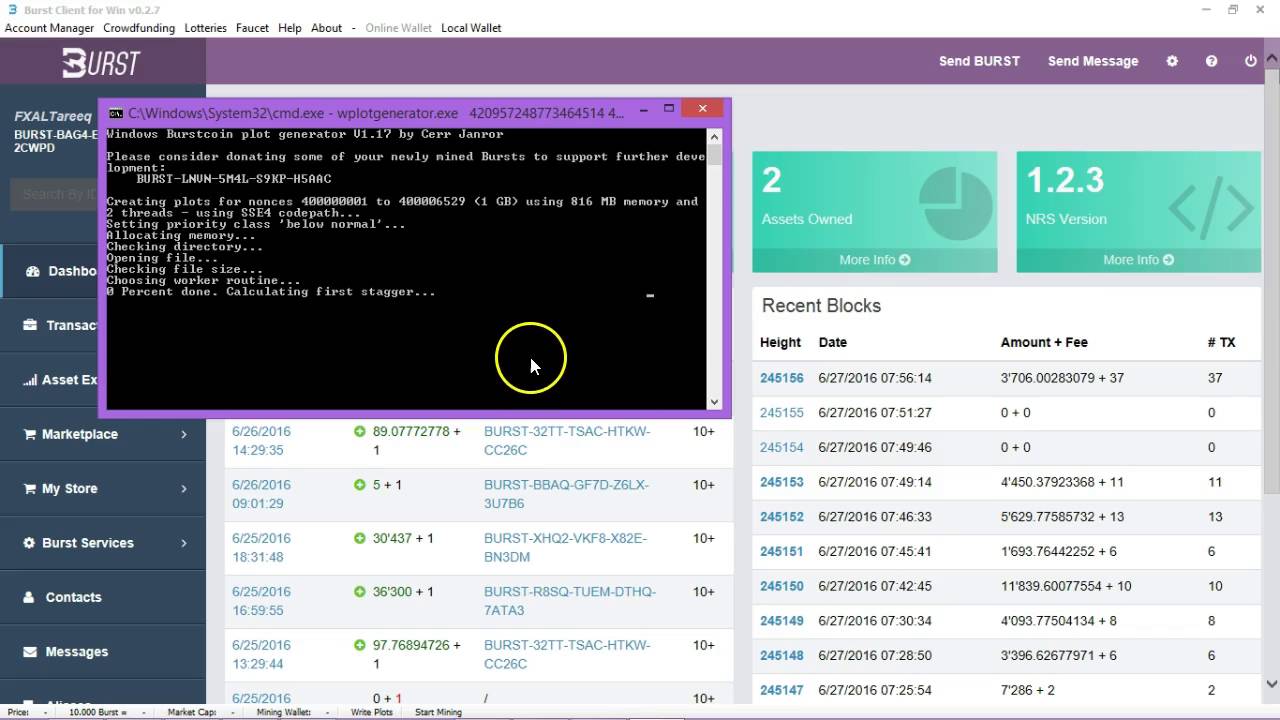Open the Lotteries menu

[x=206, y=28]
